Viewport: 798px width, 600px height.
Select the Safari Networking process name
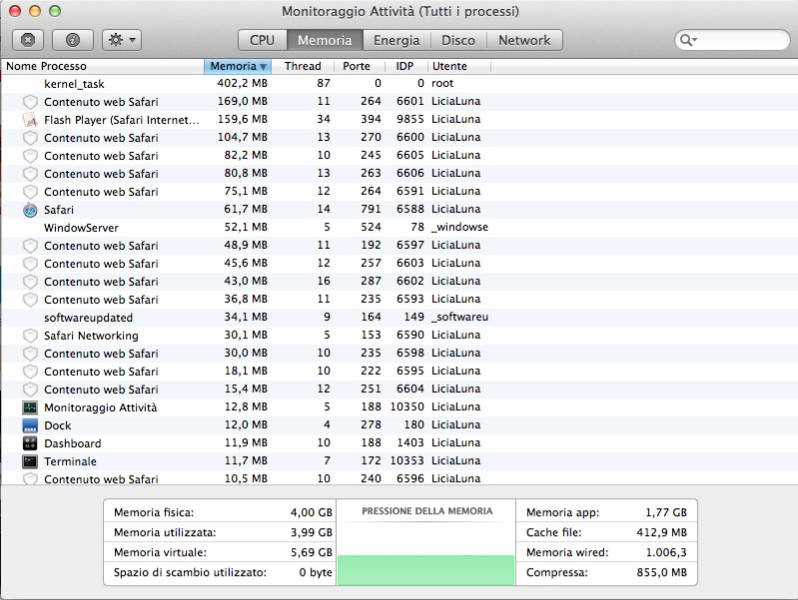[91, 336]
